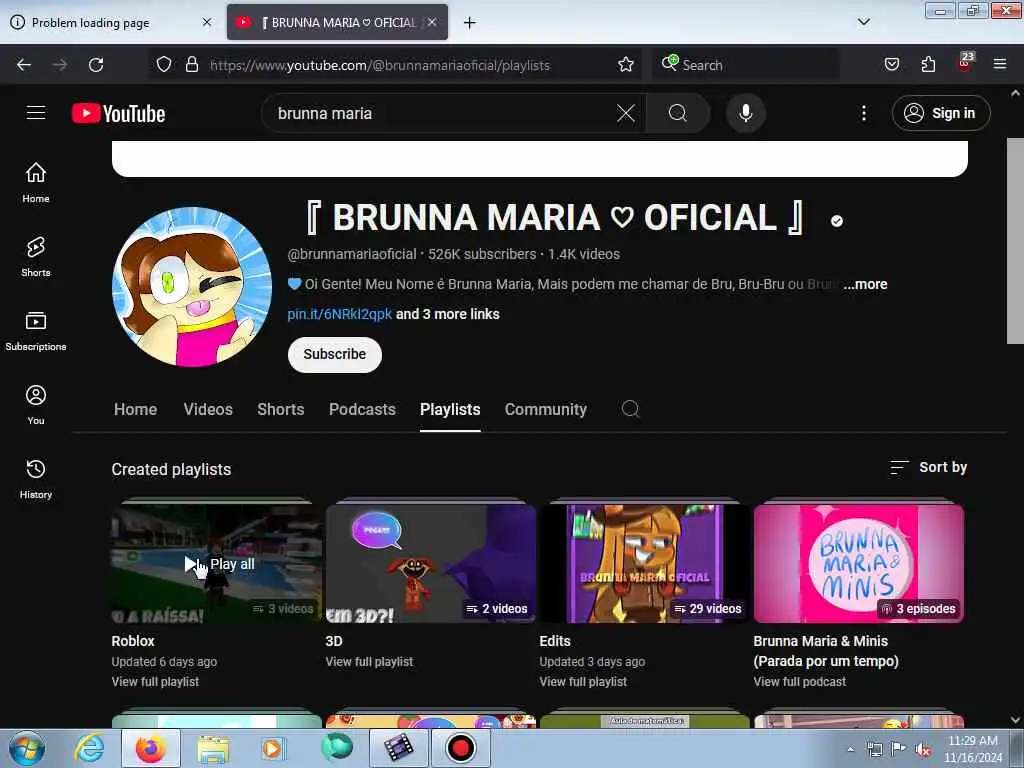
Task: List all tabs dropdown arrow
Action: (863, 22)
